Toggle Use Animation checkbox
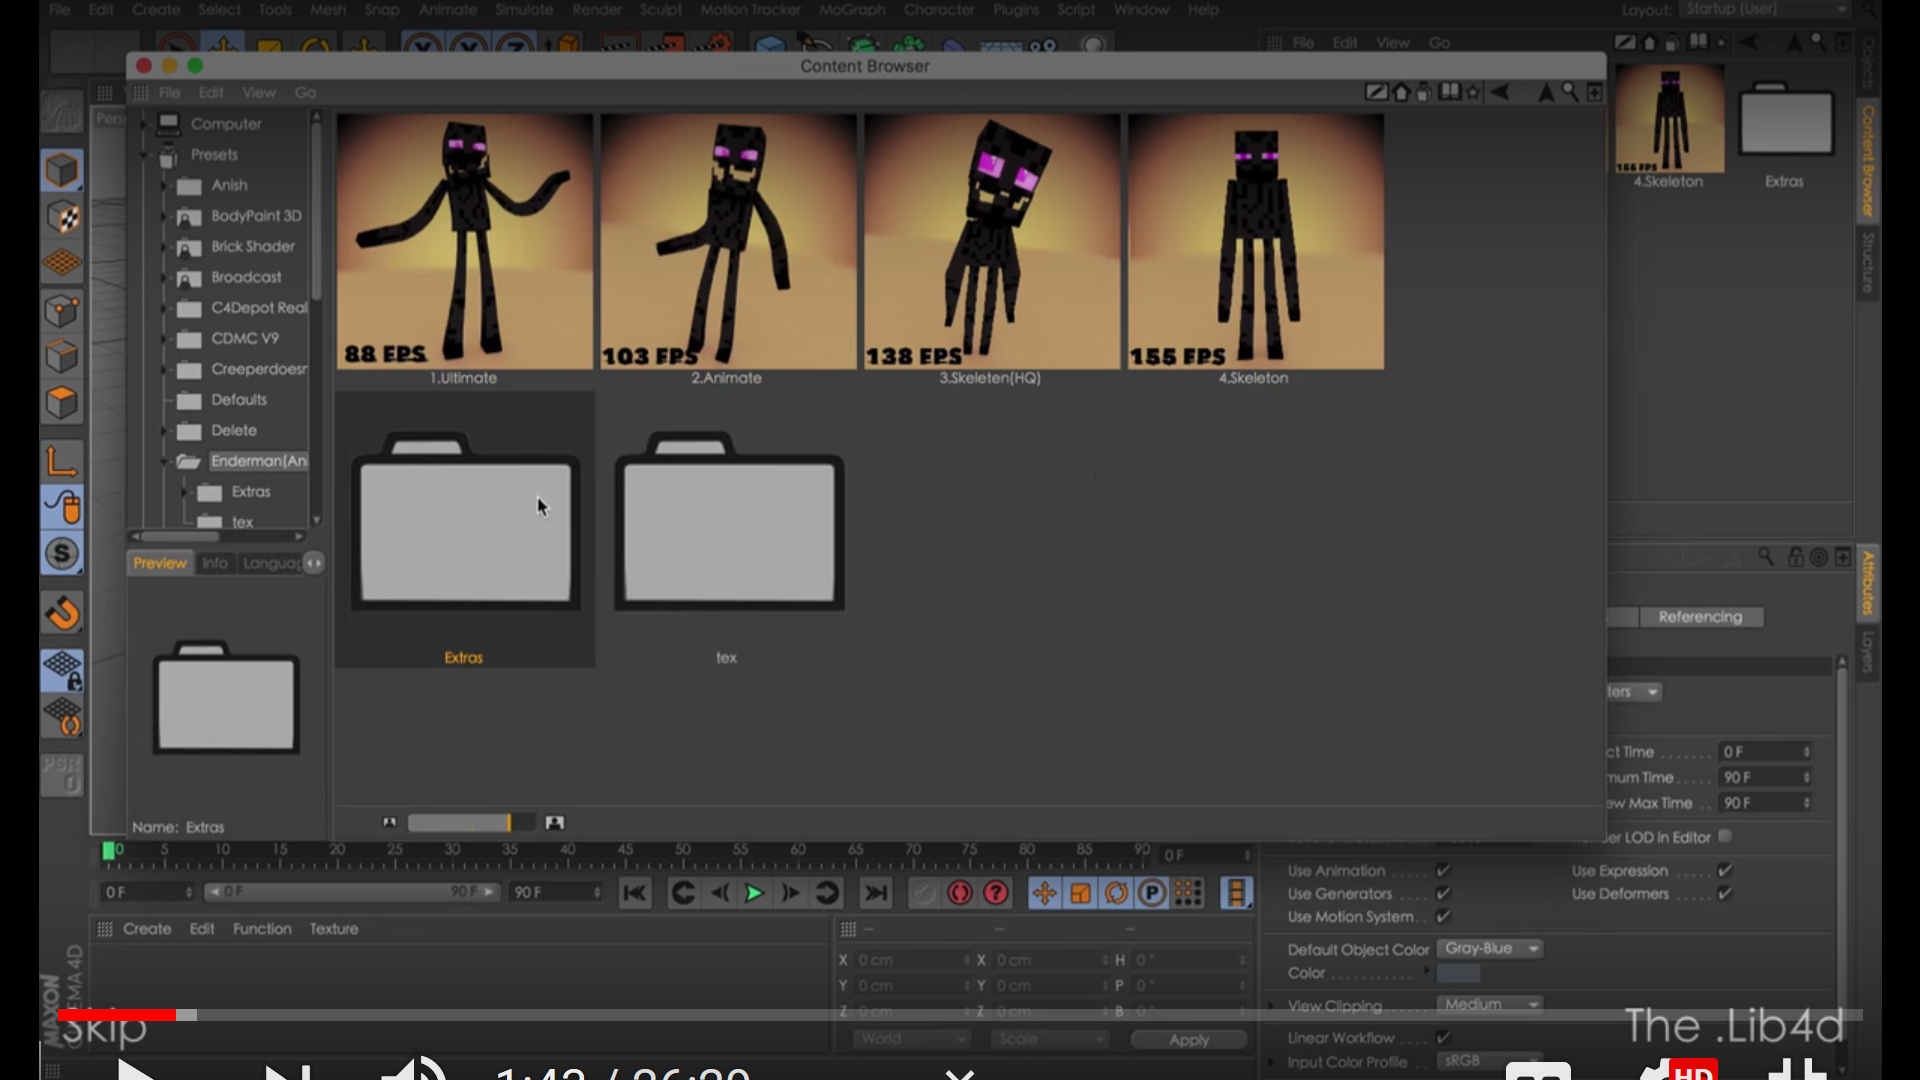The height and width of the screenshot is (1080, 1920). pos(1443,870)
